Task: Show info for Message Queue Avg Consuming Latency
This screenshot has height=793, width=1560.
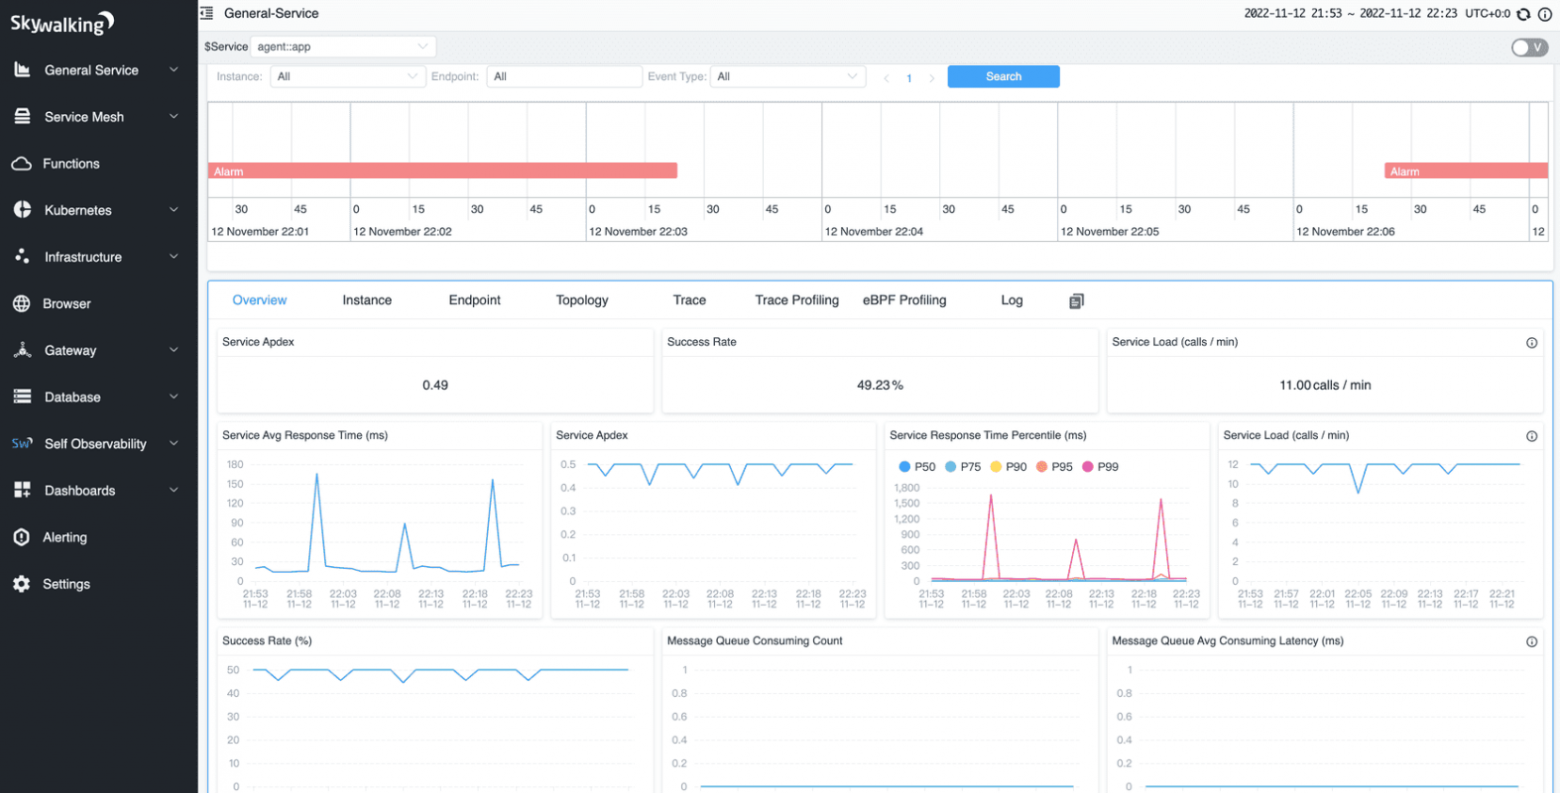Action: coord(1531,642)
